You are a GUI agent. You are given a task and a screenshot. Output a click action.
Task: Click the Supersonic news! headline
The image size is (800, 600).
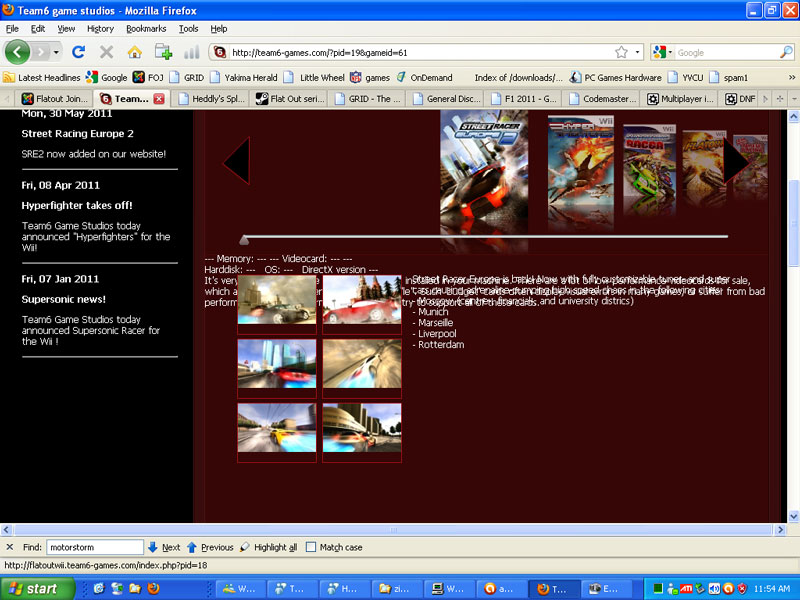(x=63, y=299)
